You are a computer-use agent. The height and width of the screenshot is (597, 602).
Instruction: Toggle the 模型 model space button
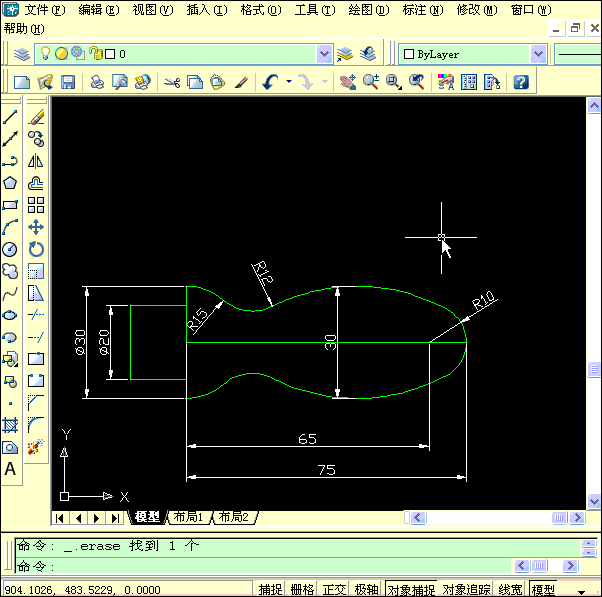point(543,589)
